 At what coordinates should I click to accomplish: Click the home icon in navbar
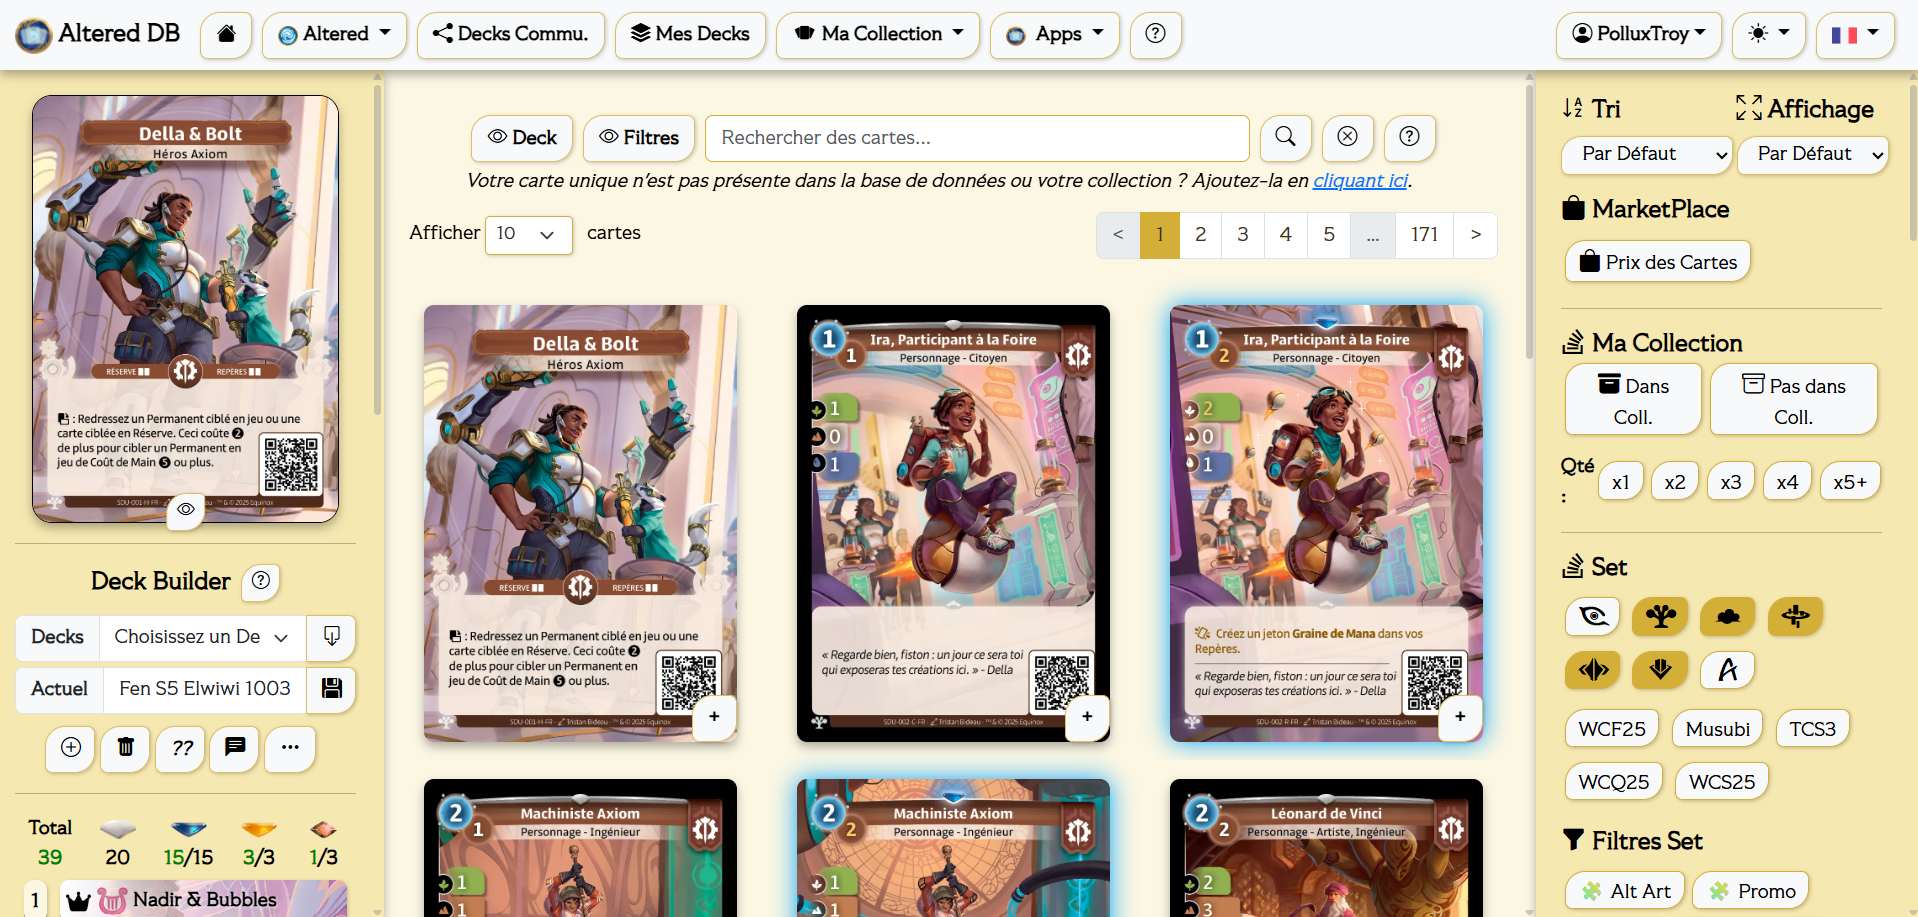[226, 34]
